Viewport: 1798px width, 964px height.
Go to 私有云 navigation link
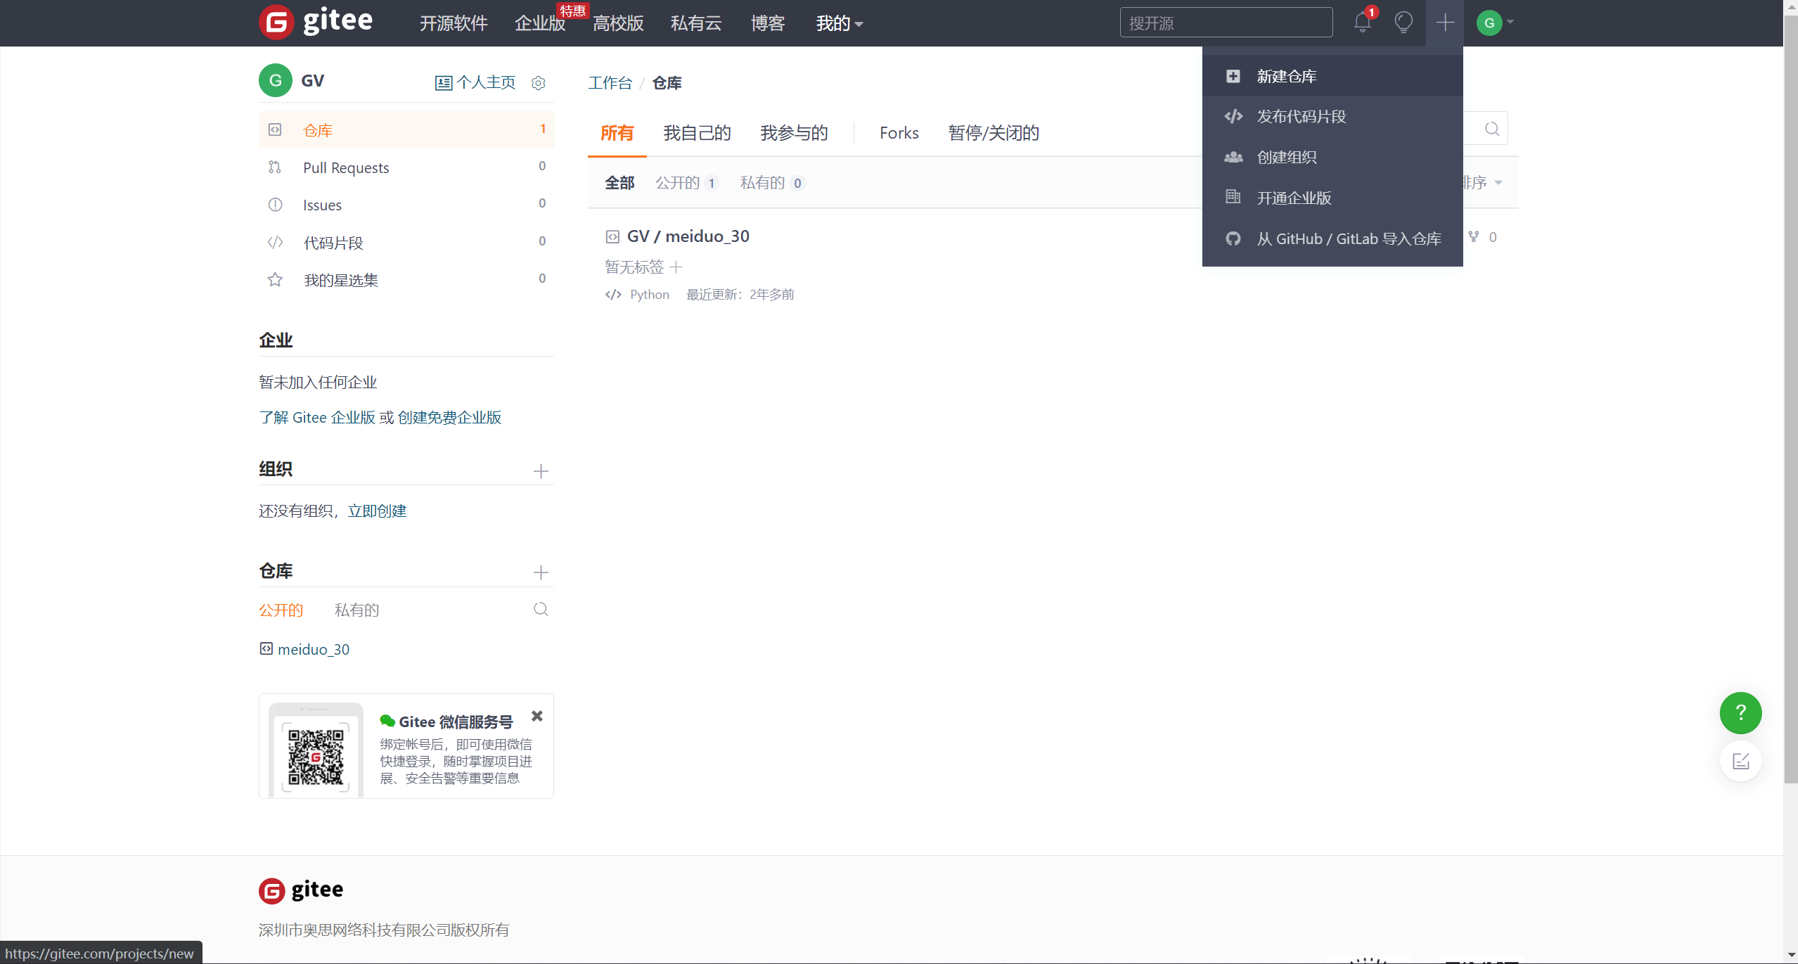coord(696,23)
